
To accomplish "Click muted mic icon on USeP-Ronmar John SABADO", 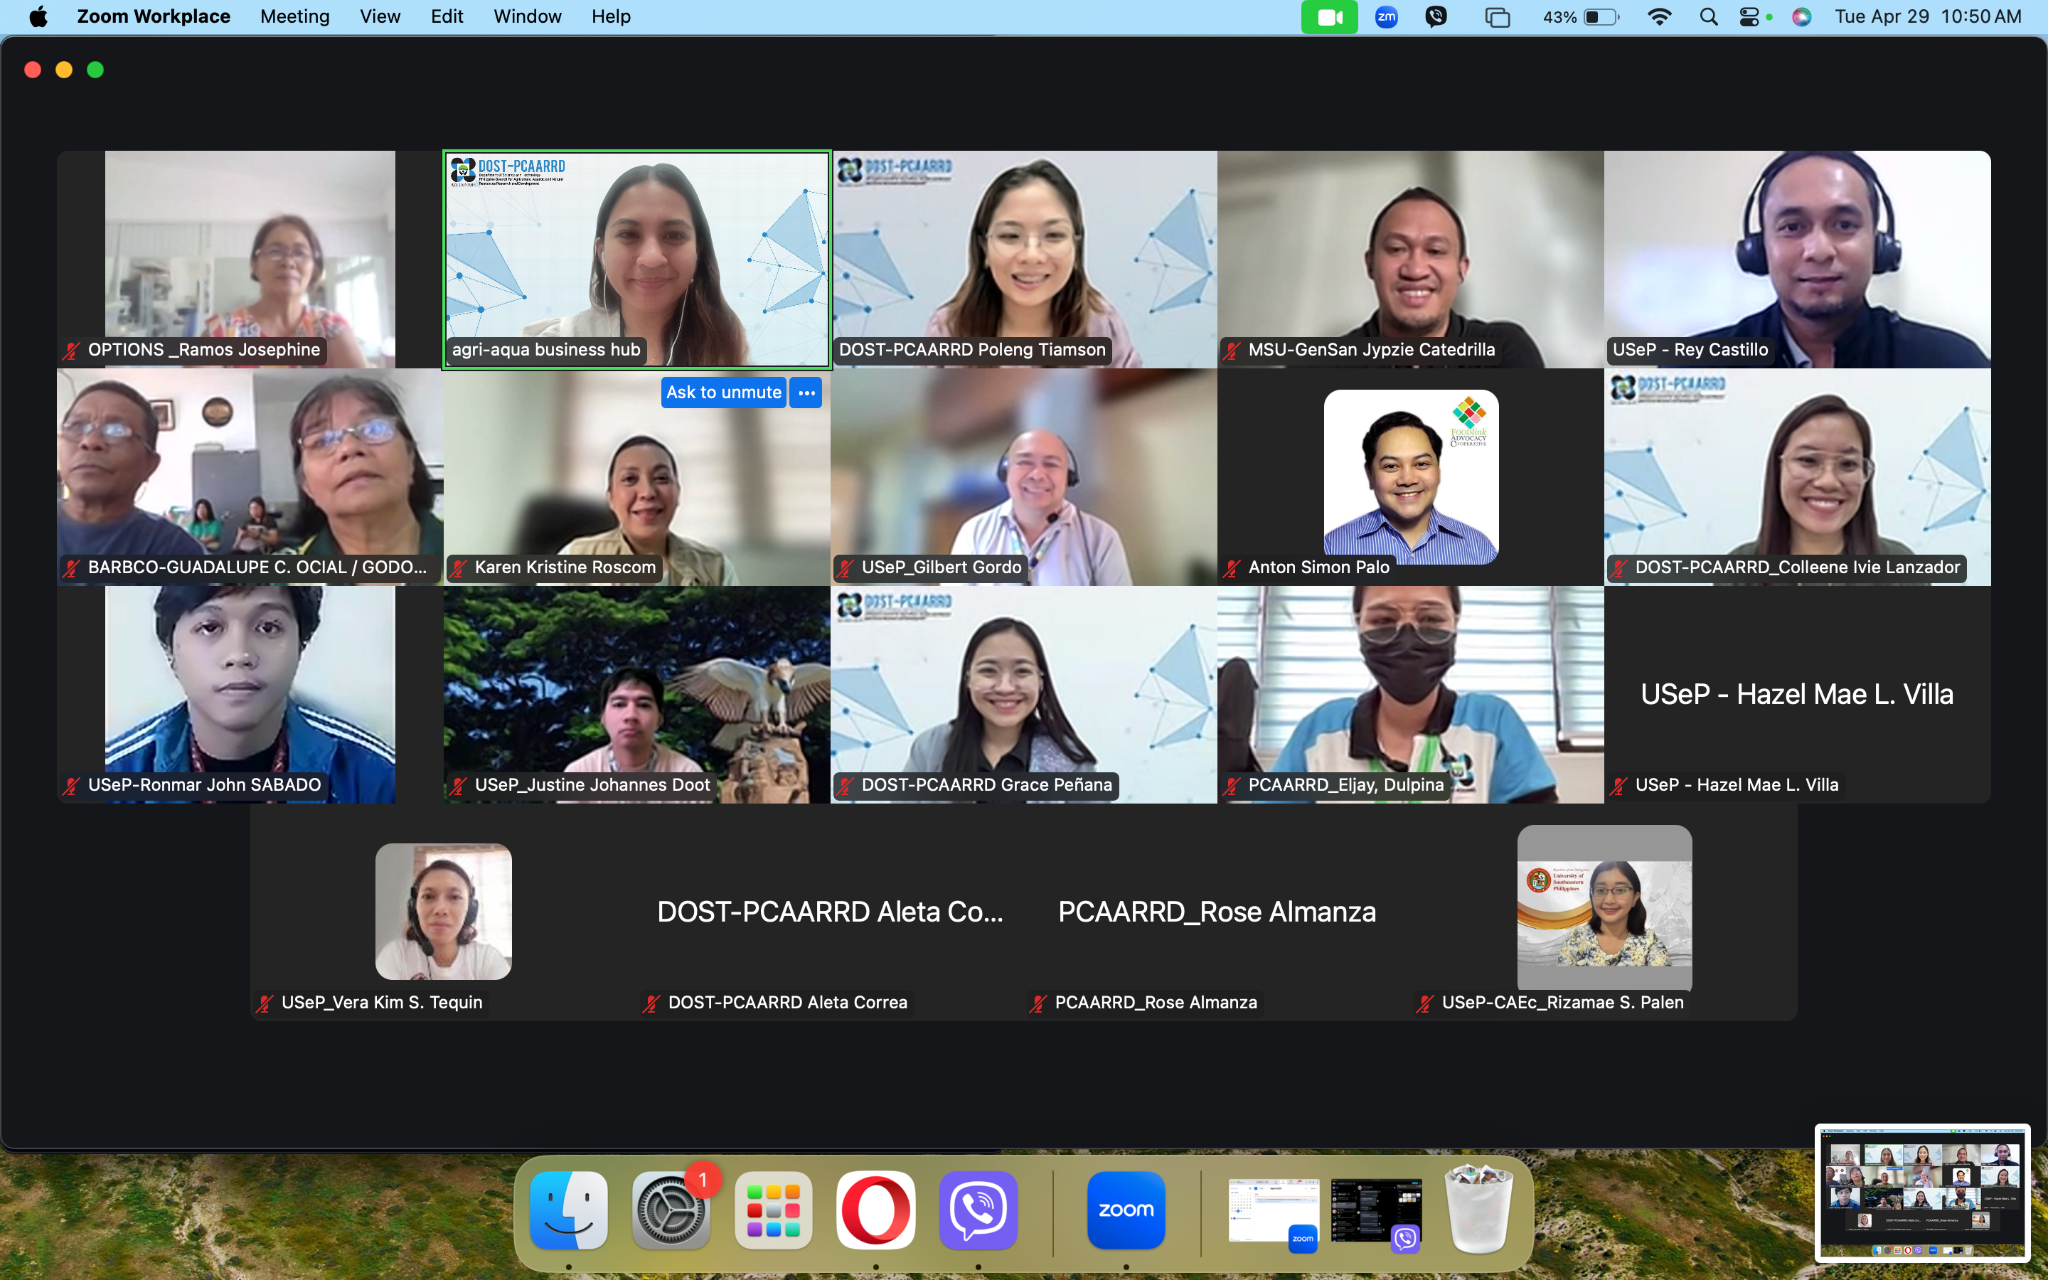I will (71, 785).
